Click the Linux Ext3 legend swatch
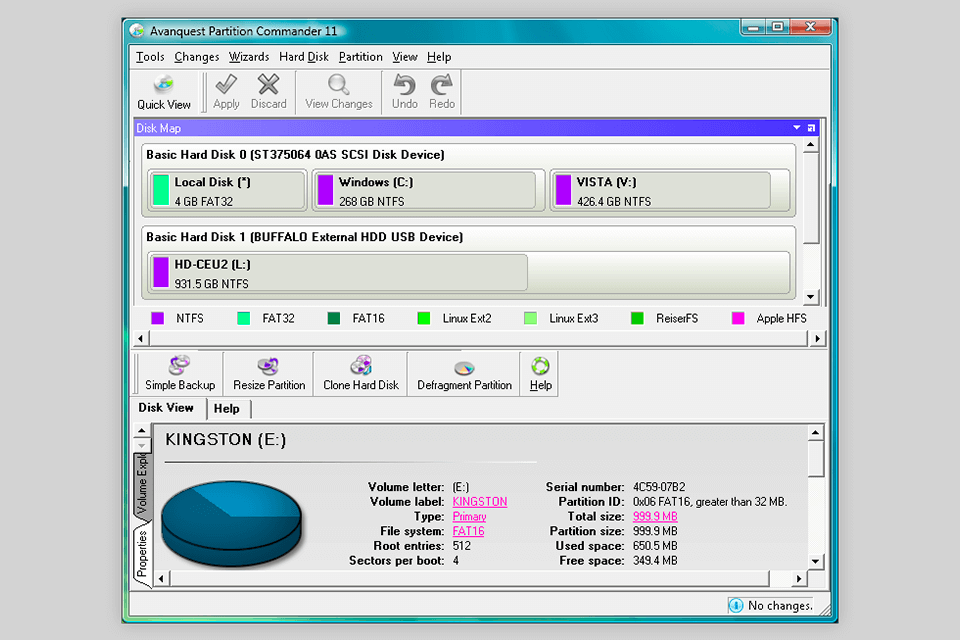Image resolution: width=960 pixels, height=640 pixels. coord(530,318)
